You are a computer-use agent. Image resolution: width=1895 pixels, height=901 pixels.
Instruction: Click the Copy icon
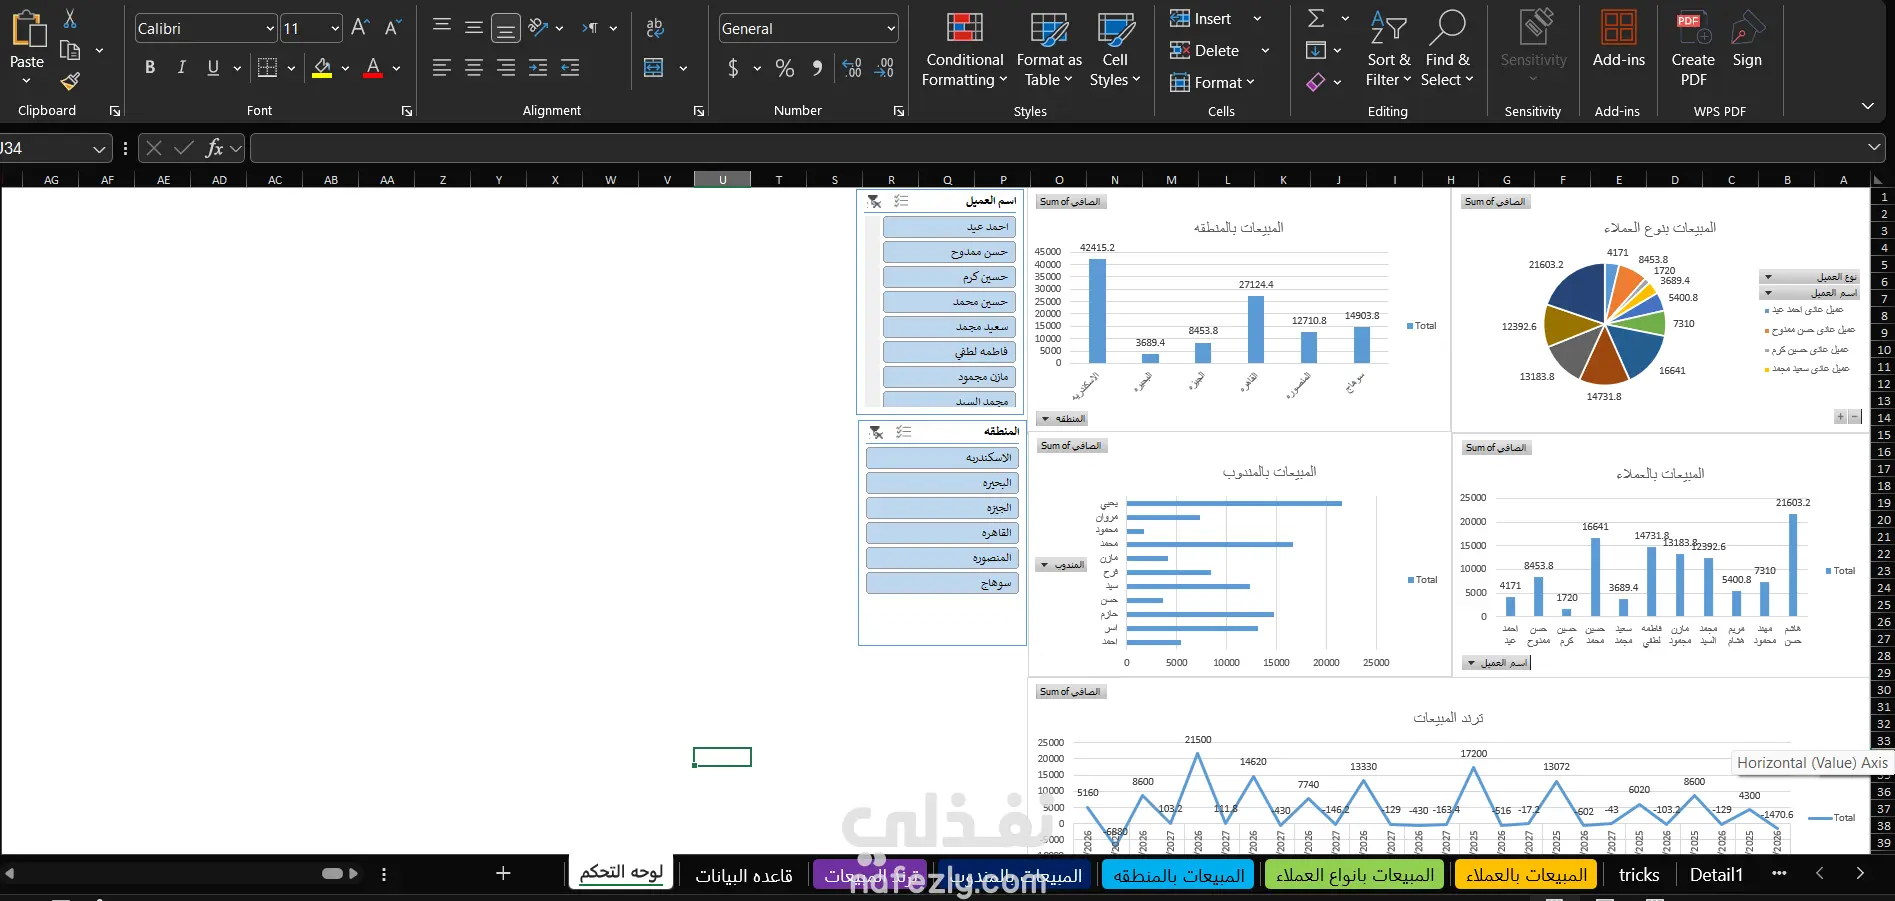click(70, 50)
